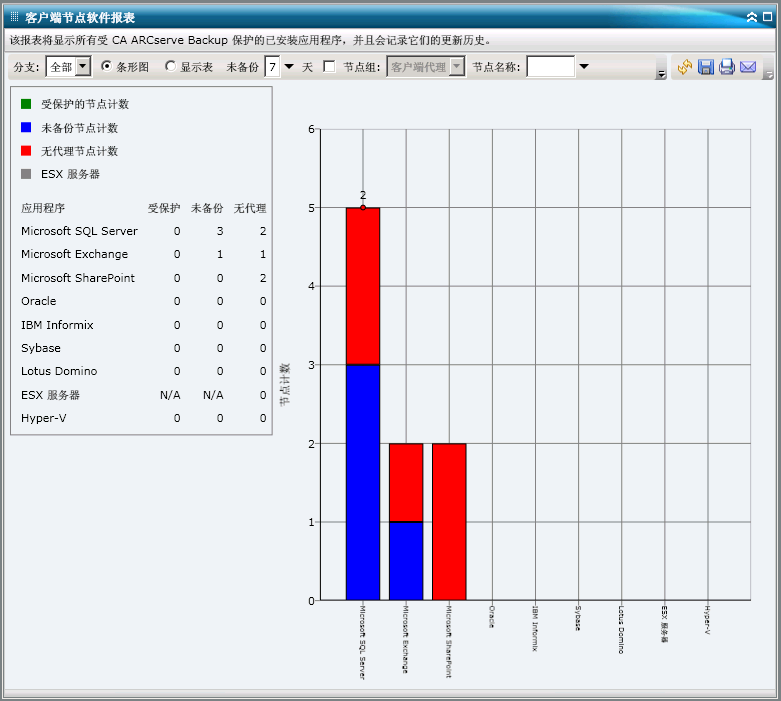Screen dimensions: 781x701
Task: Click Microsoft SQL Server row in table
Action: click(x=79, y=231)
